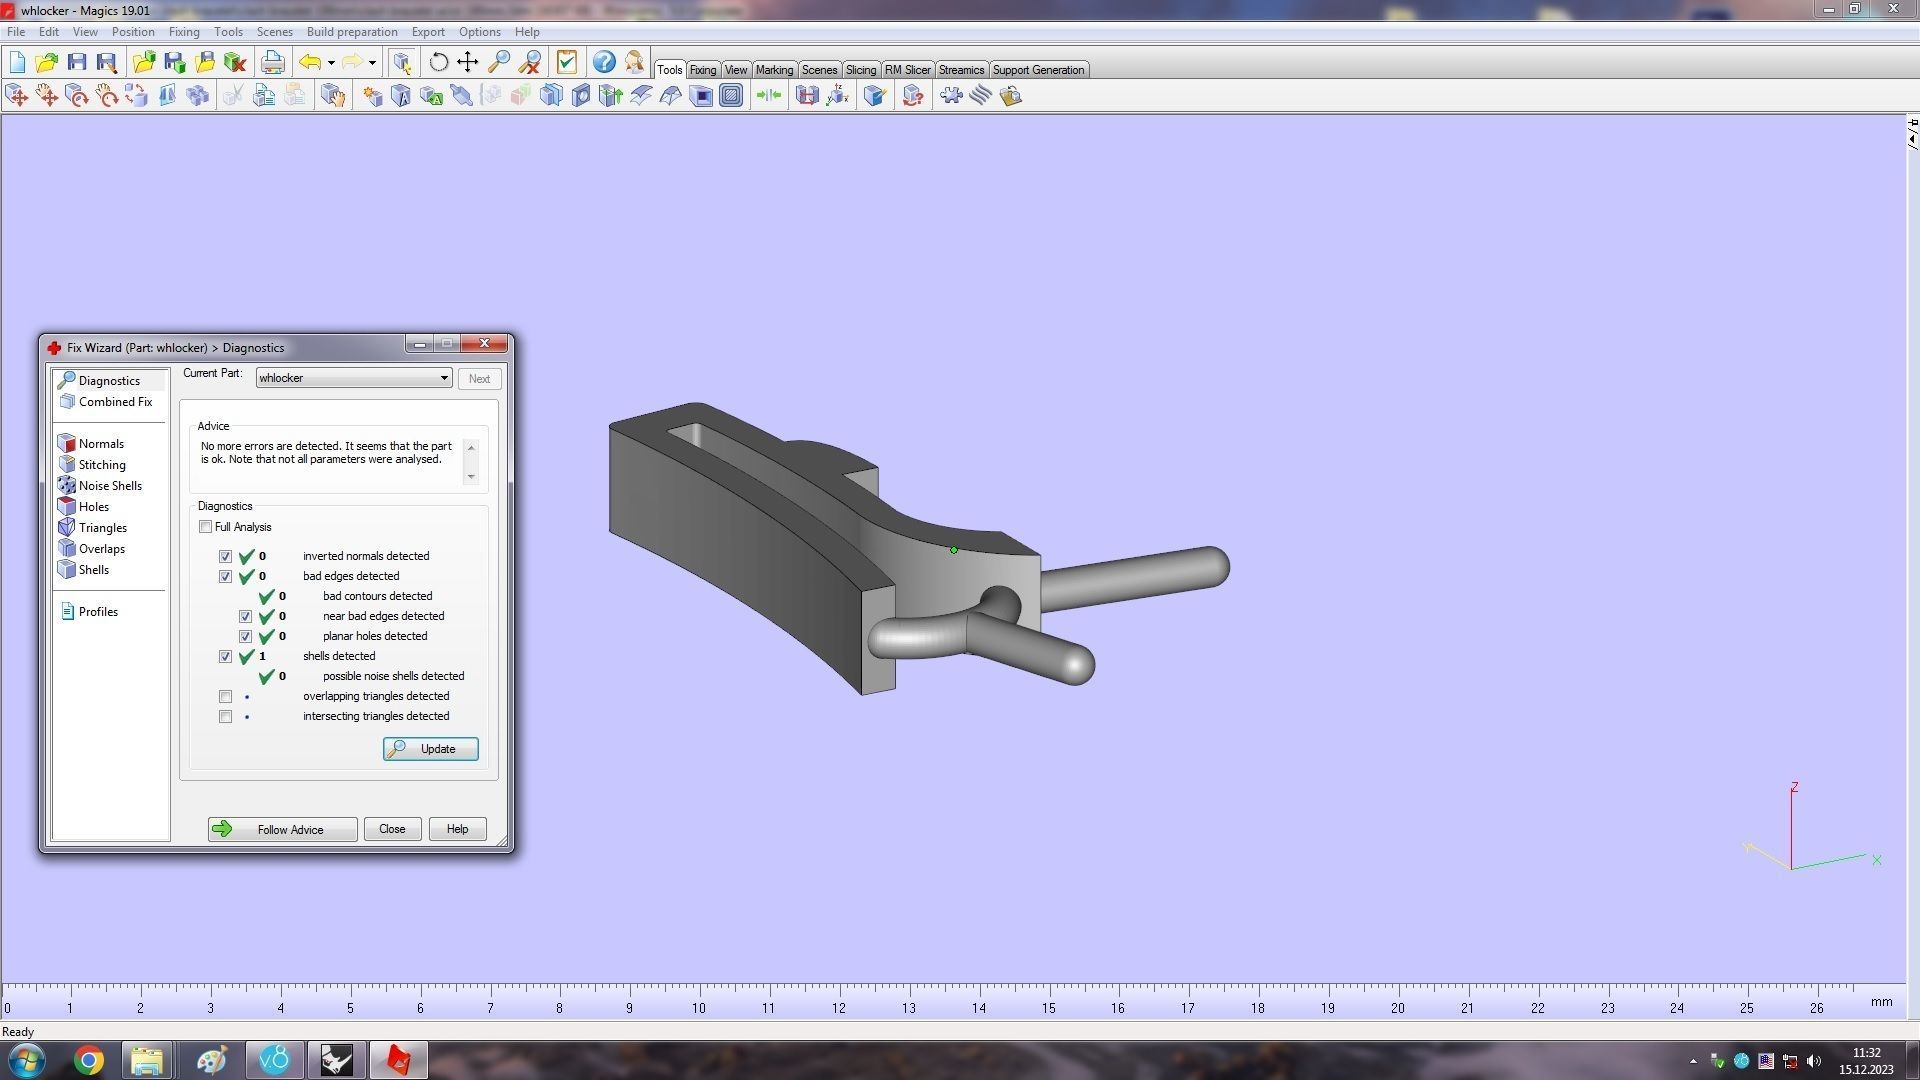Uncheck the inverted normals detected checkbox
This screenshot has width=1920, height=1080.
[225, 557]
